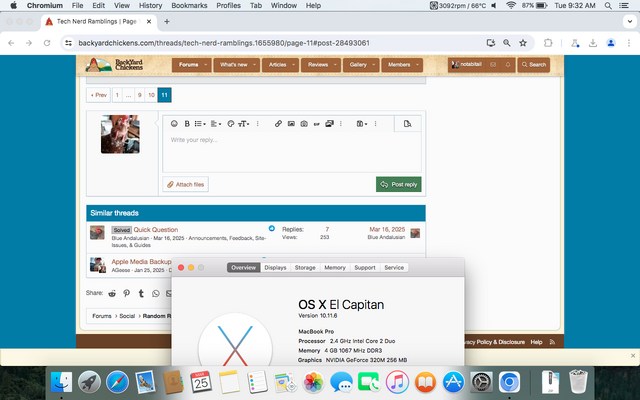Open the History menu in menu bar

(x=150, y=6)
